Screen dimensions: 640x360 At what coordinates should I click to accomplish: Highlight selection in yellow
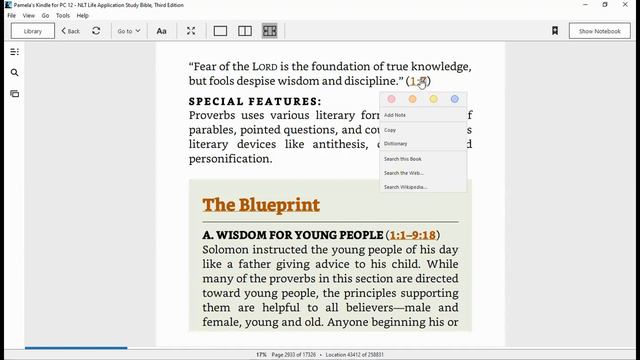coord(433,99)
